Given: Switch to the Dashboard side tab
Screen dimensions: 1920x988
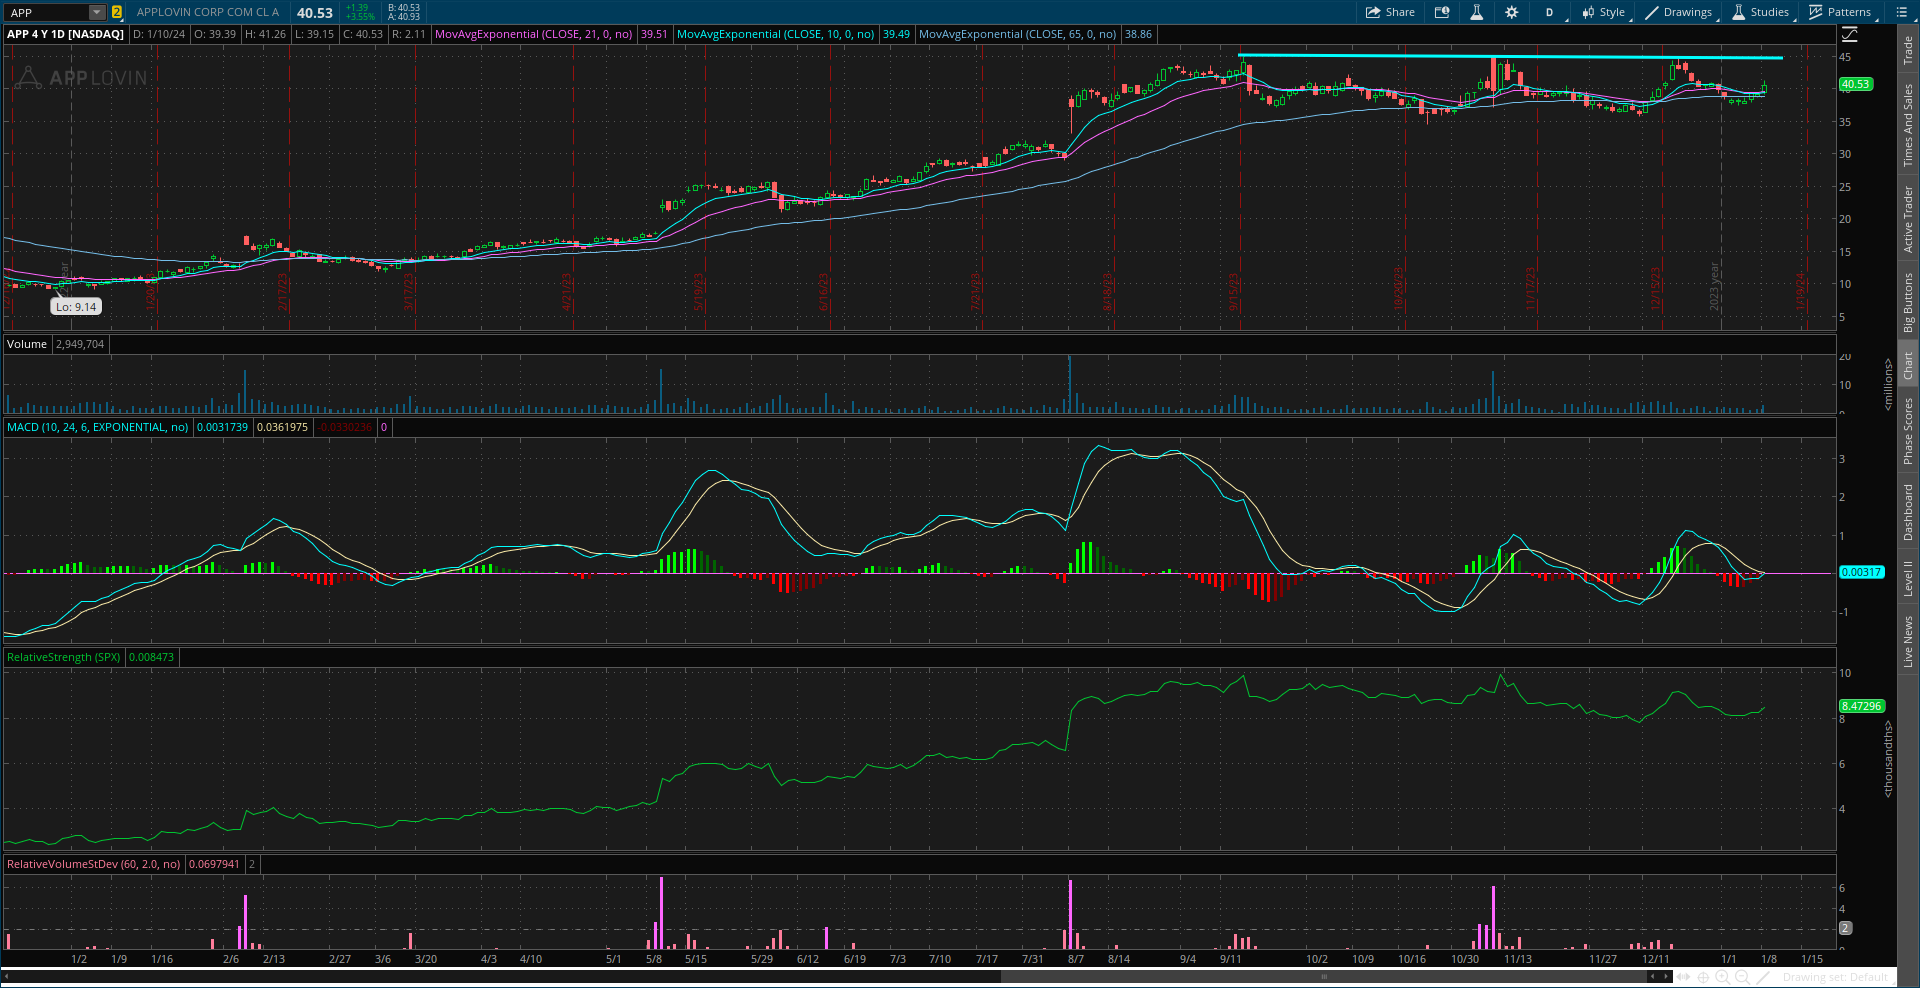Looking at the screenshot, I should click(1908, 512).
